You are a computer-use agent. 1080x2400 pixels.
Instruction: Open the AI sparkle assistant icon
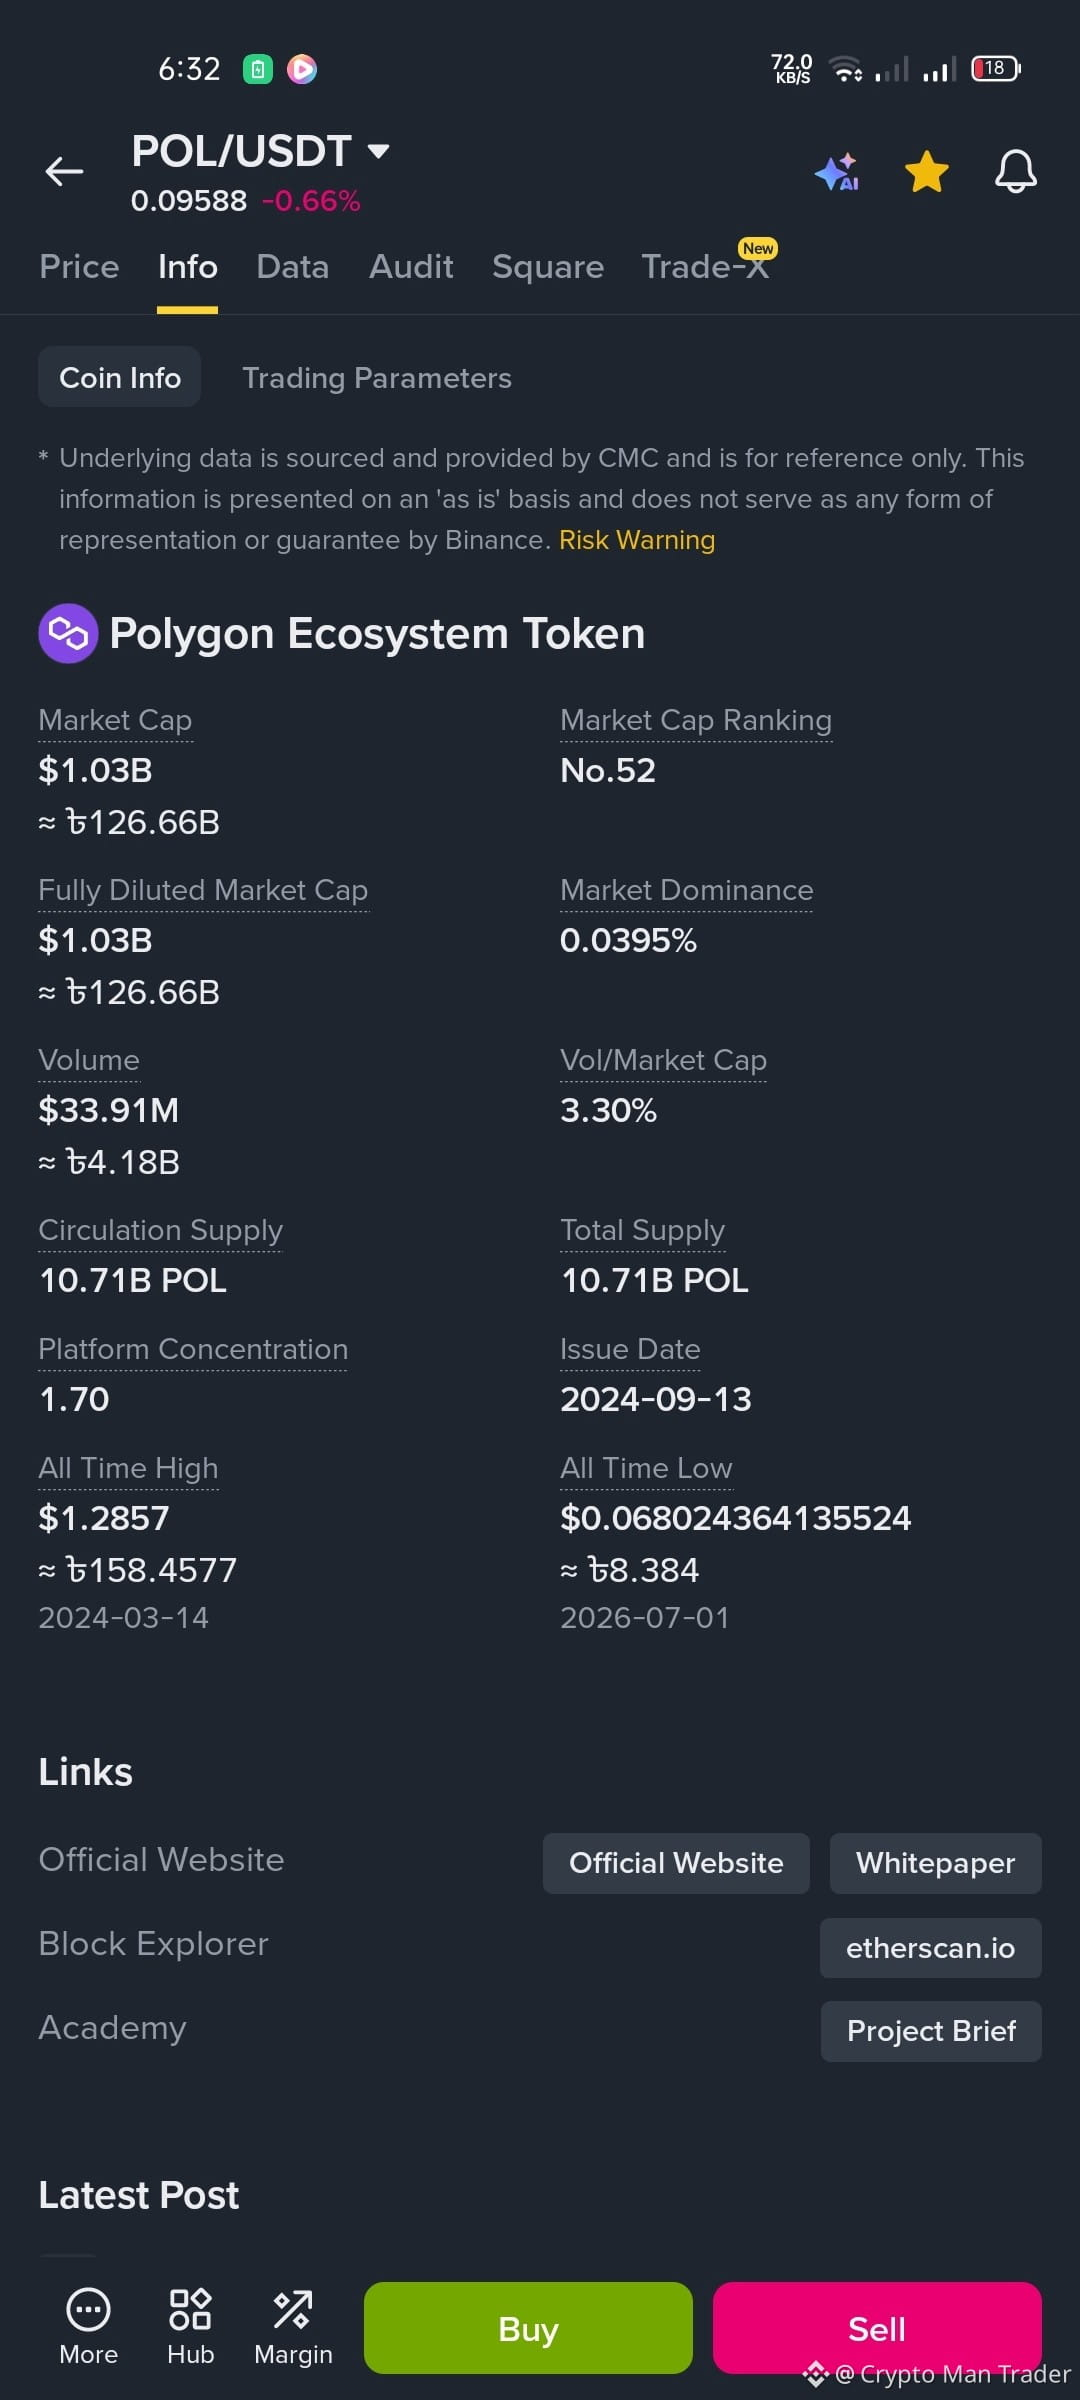837,172
